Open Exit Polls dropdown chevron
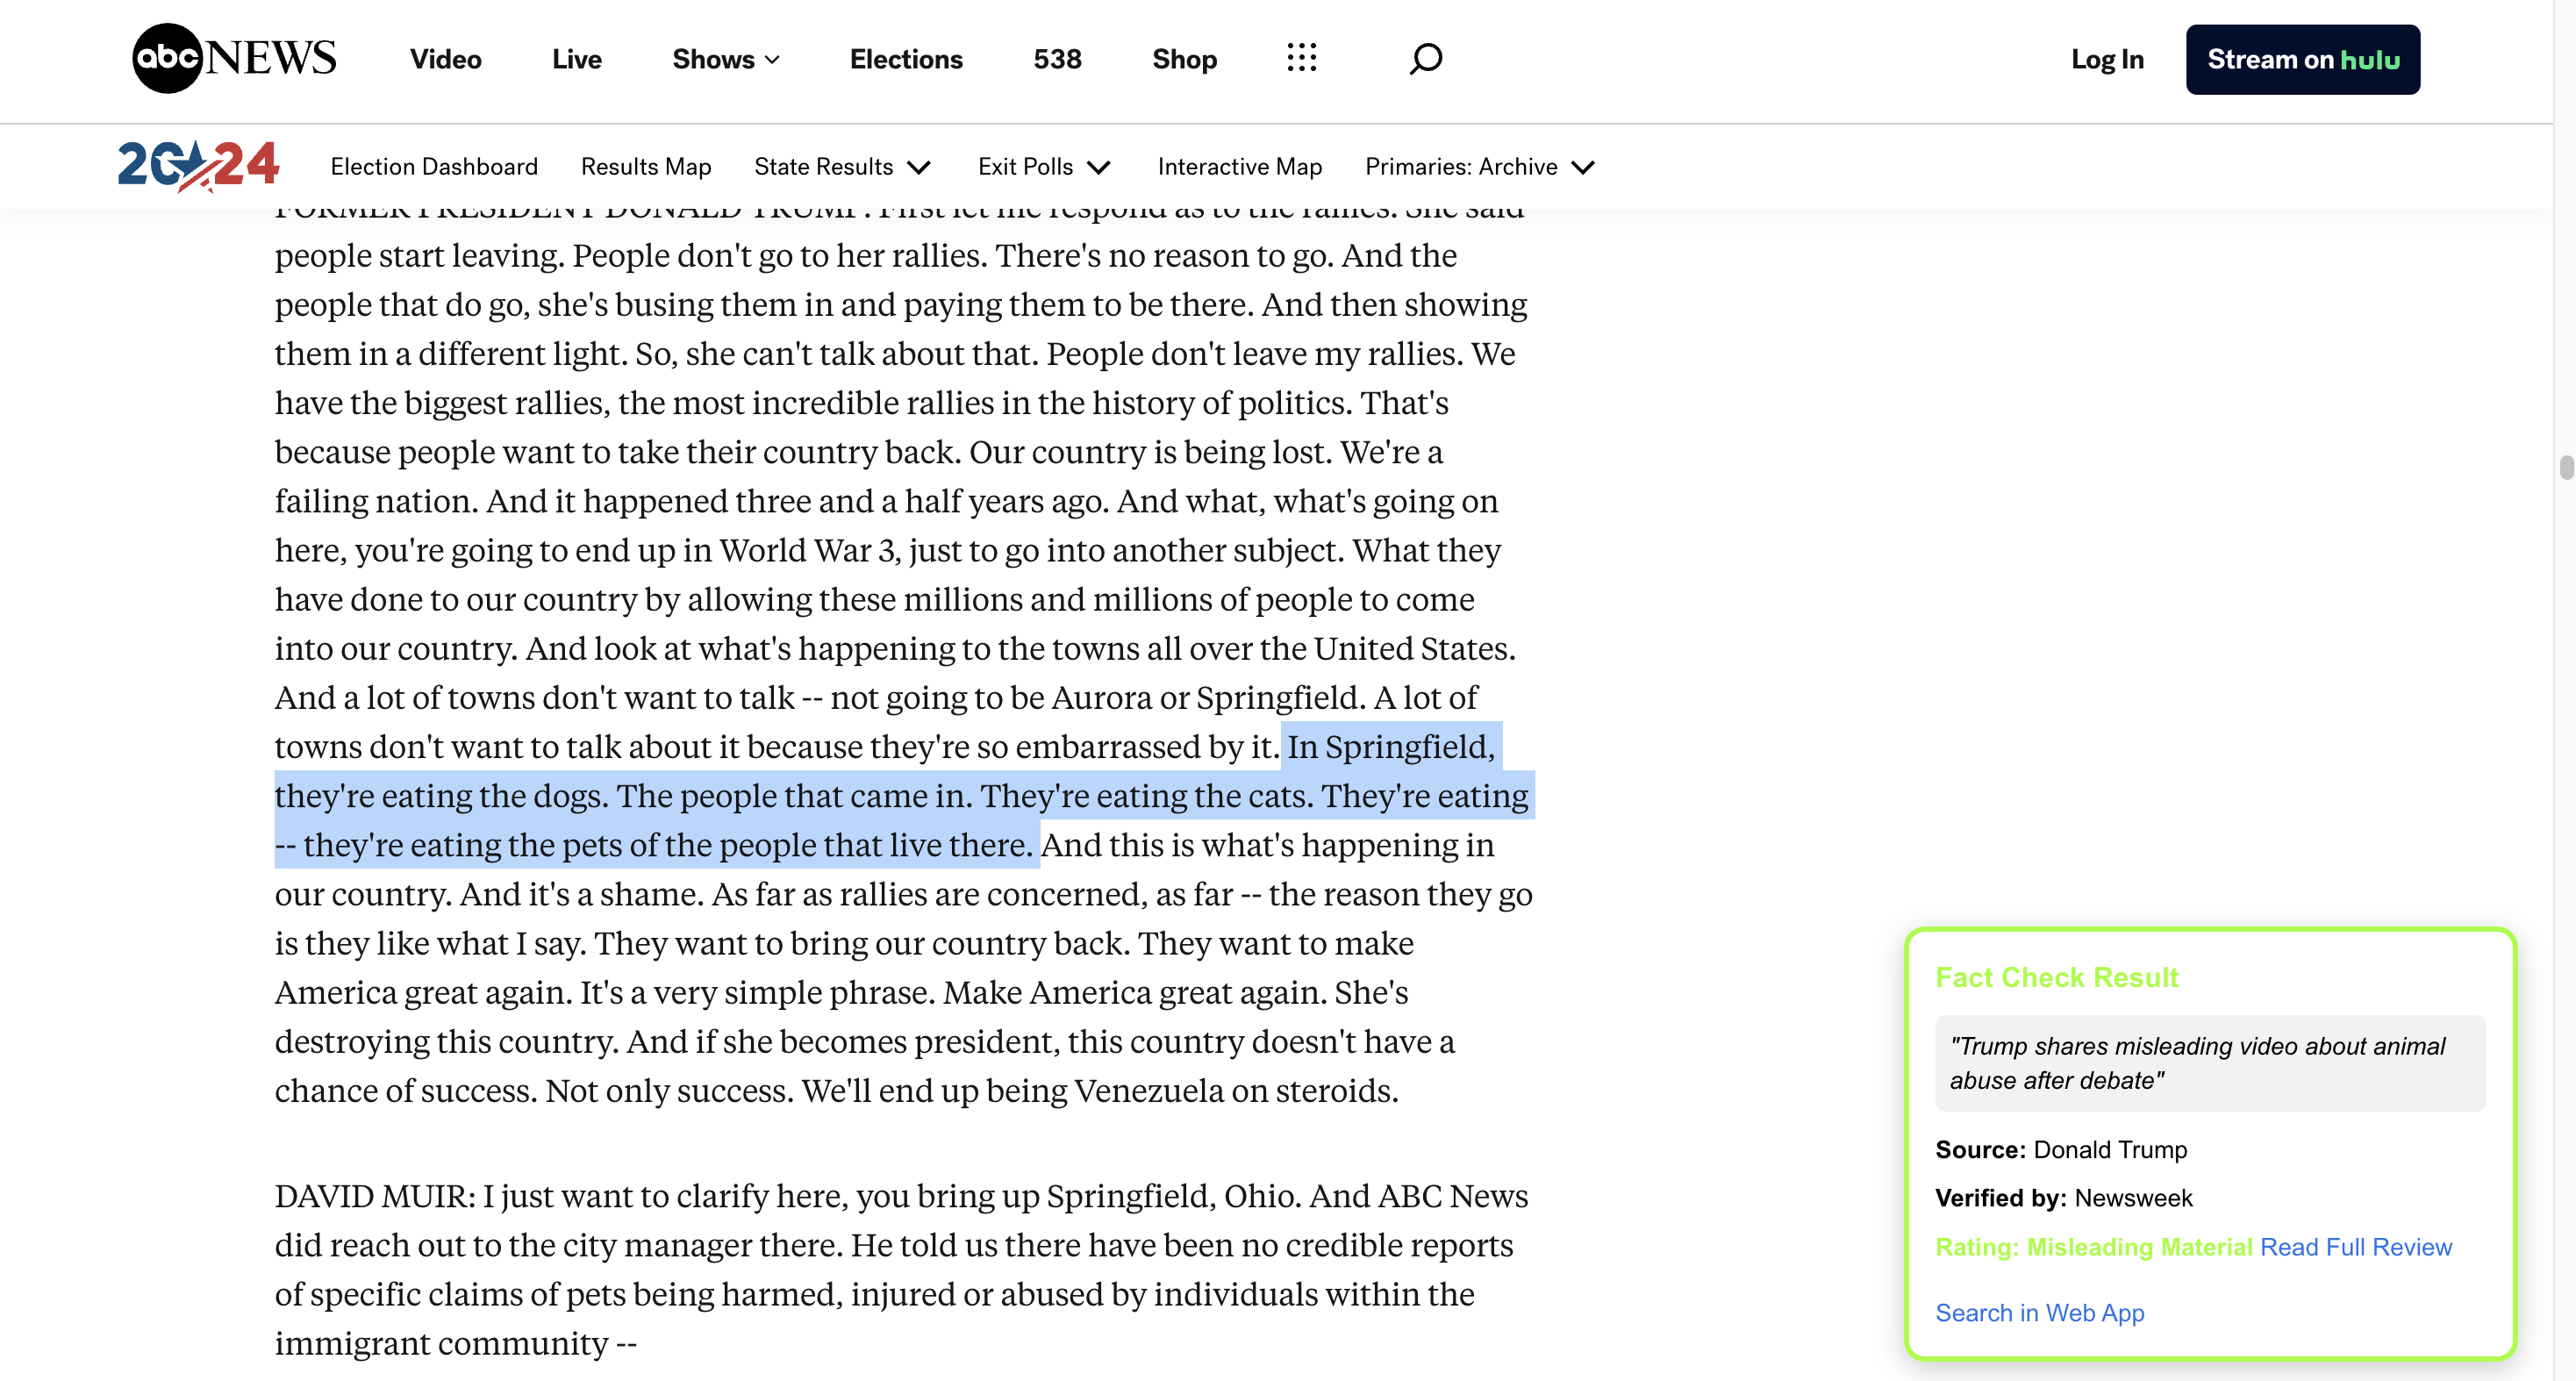This screenshot has height=1381, width=2576. point(1099,167)
